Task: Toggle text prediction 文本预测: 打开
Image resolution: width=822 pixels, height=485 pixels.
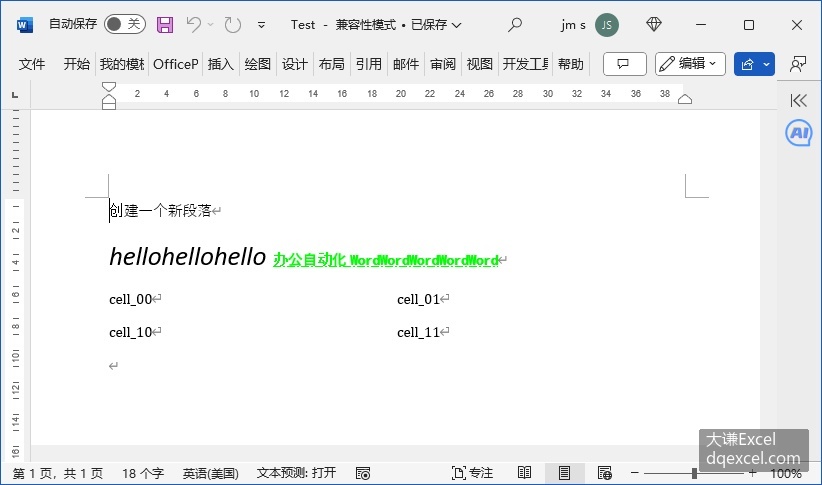Action: [x=296, y=473]
